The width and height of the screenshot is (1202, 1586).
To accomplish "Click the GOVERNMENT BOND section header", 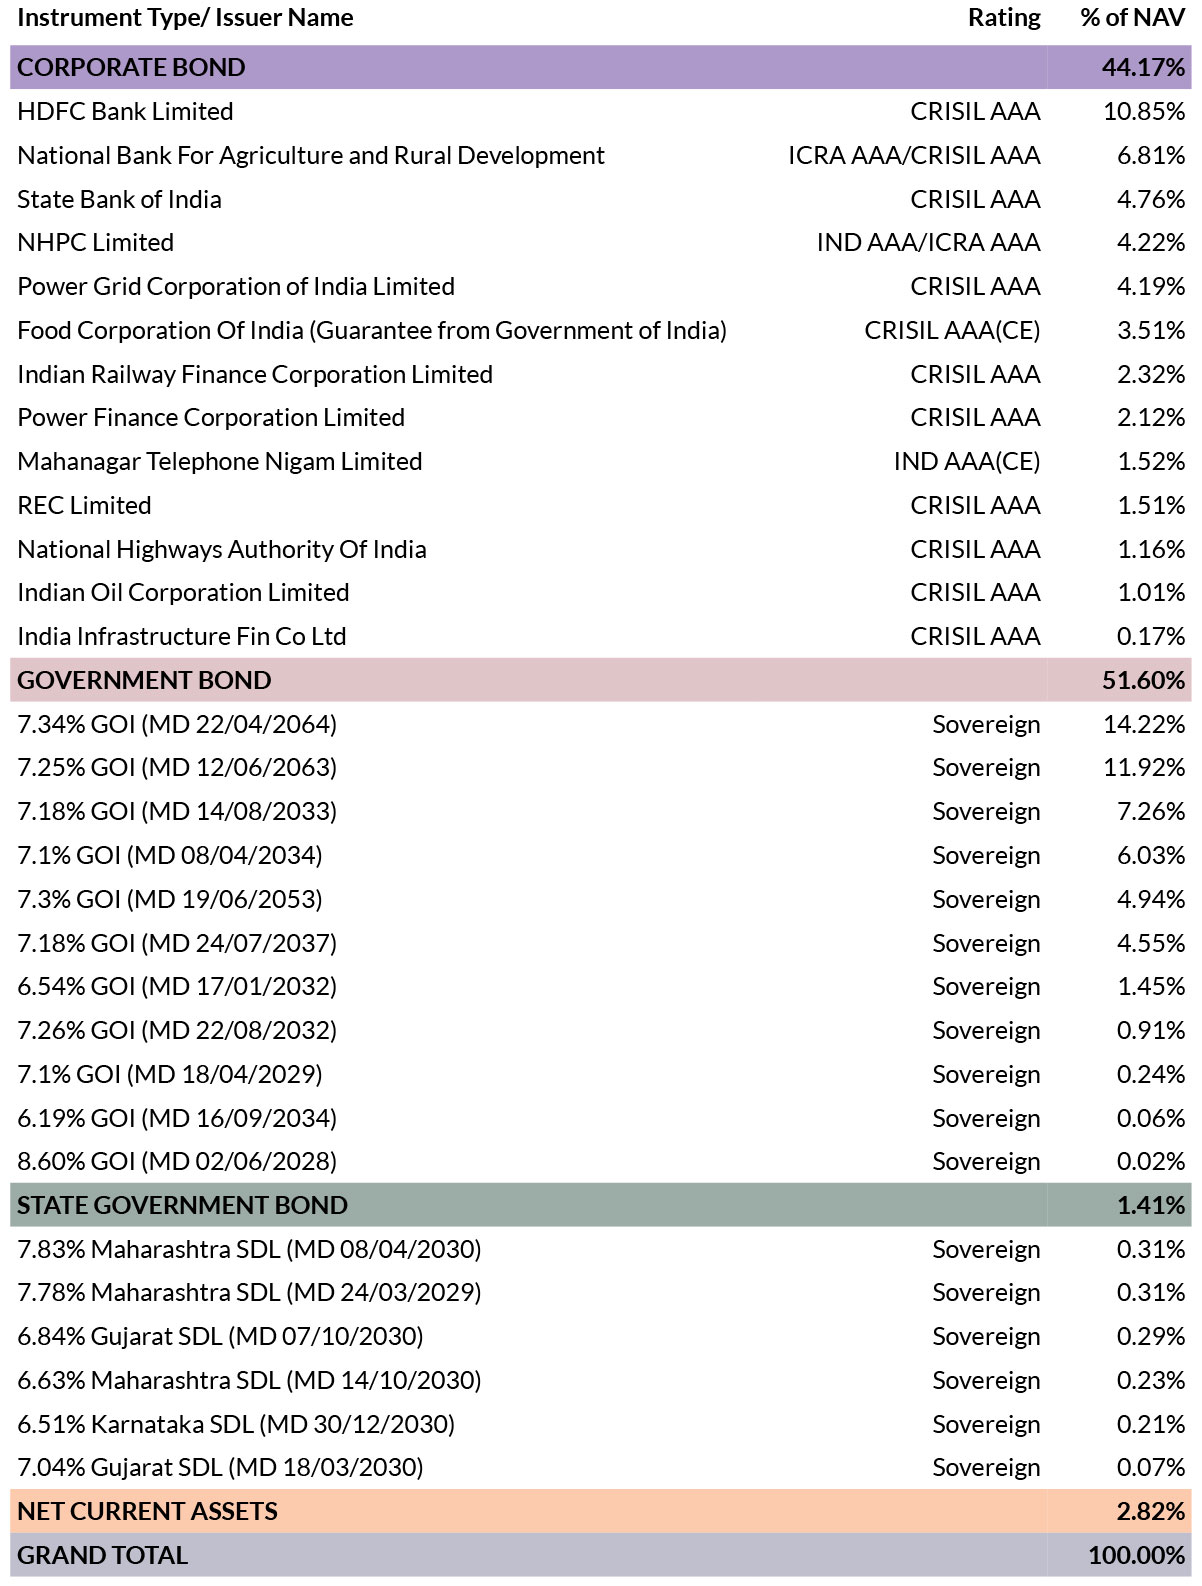I will pyautogui.click(x=601, y=680).
